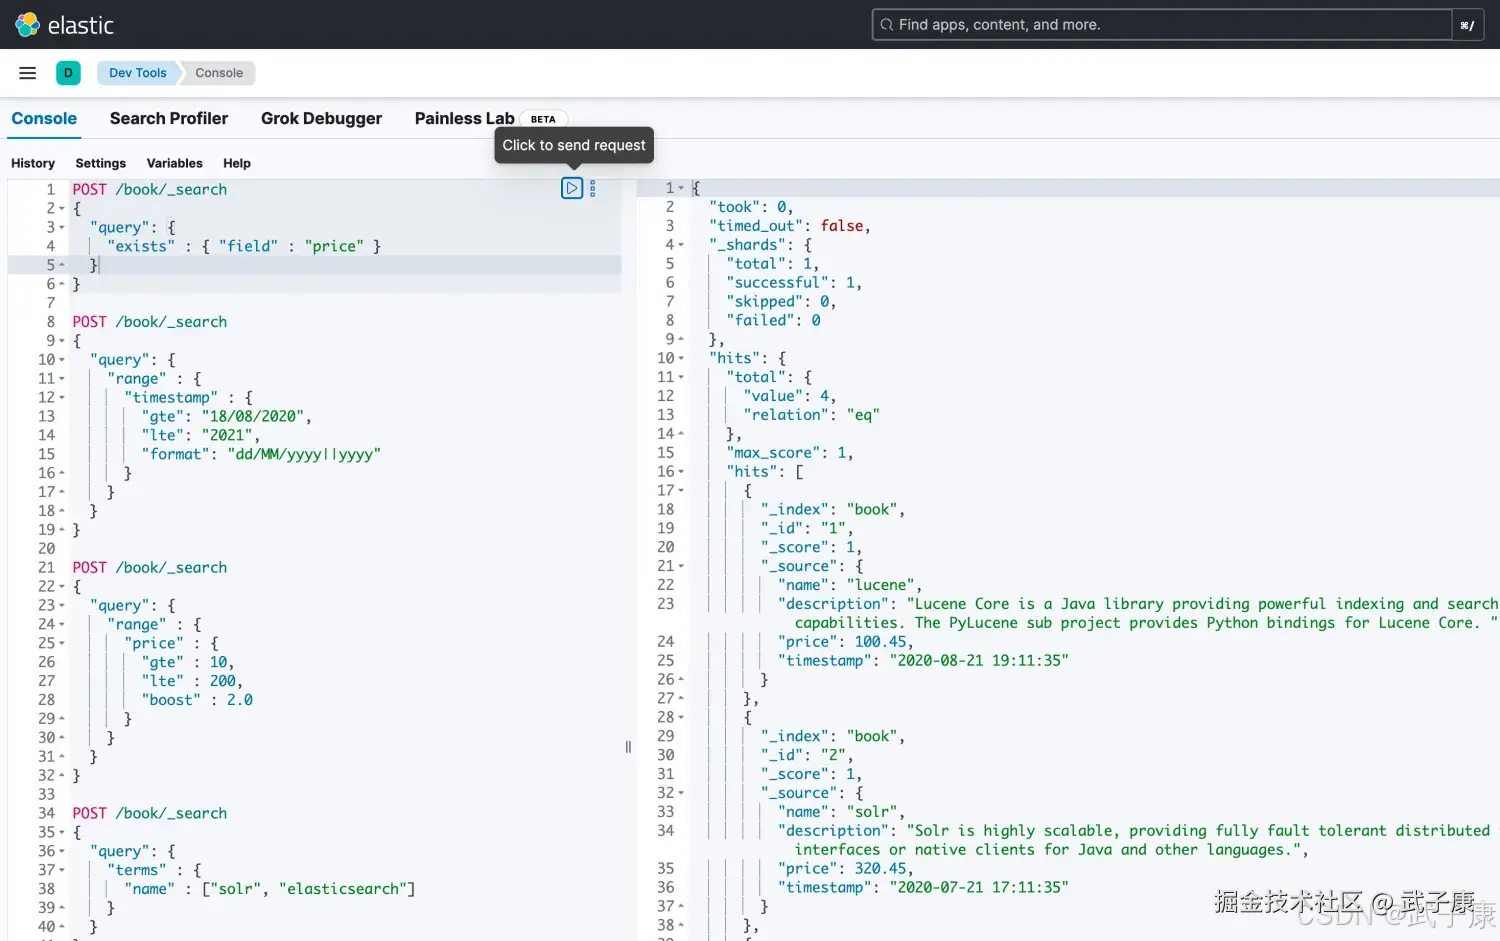Click the BETA badge next to Painless Lab
Screen dimensions: 1500x941
click(x=543, y=119)
